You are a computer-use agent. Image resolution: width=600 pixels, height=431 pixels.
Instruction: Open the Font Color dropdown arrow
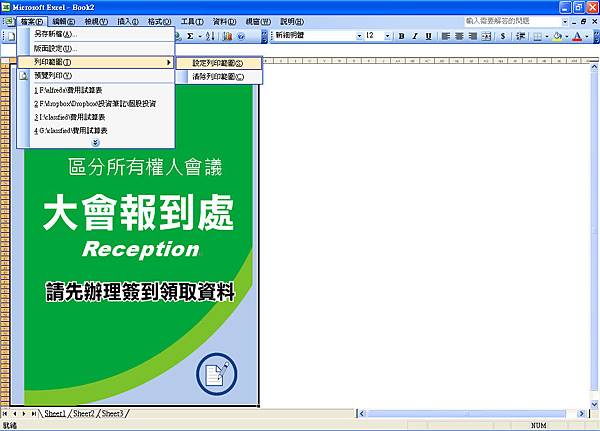tap(587, 36)
